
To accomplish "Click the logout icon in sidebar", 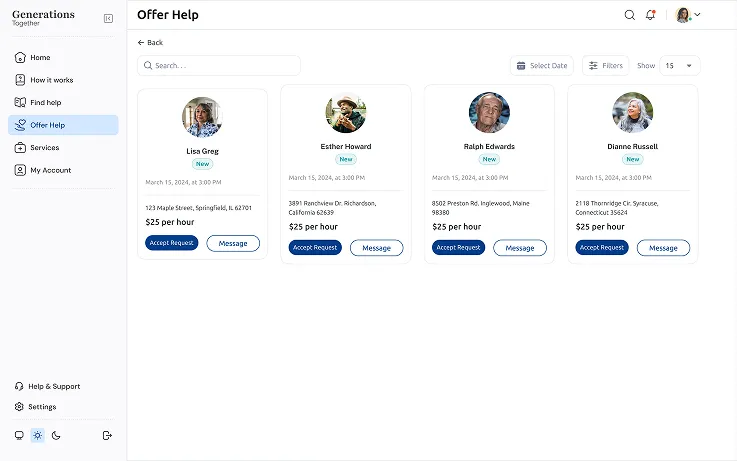I will click(x=107, y=435).
